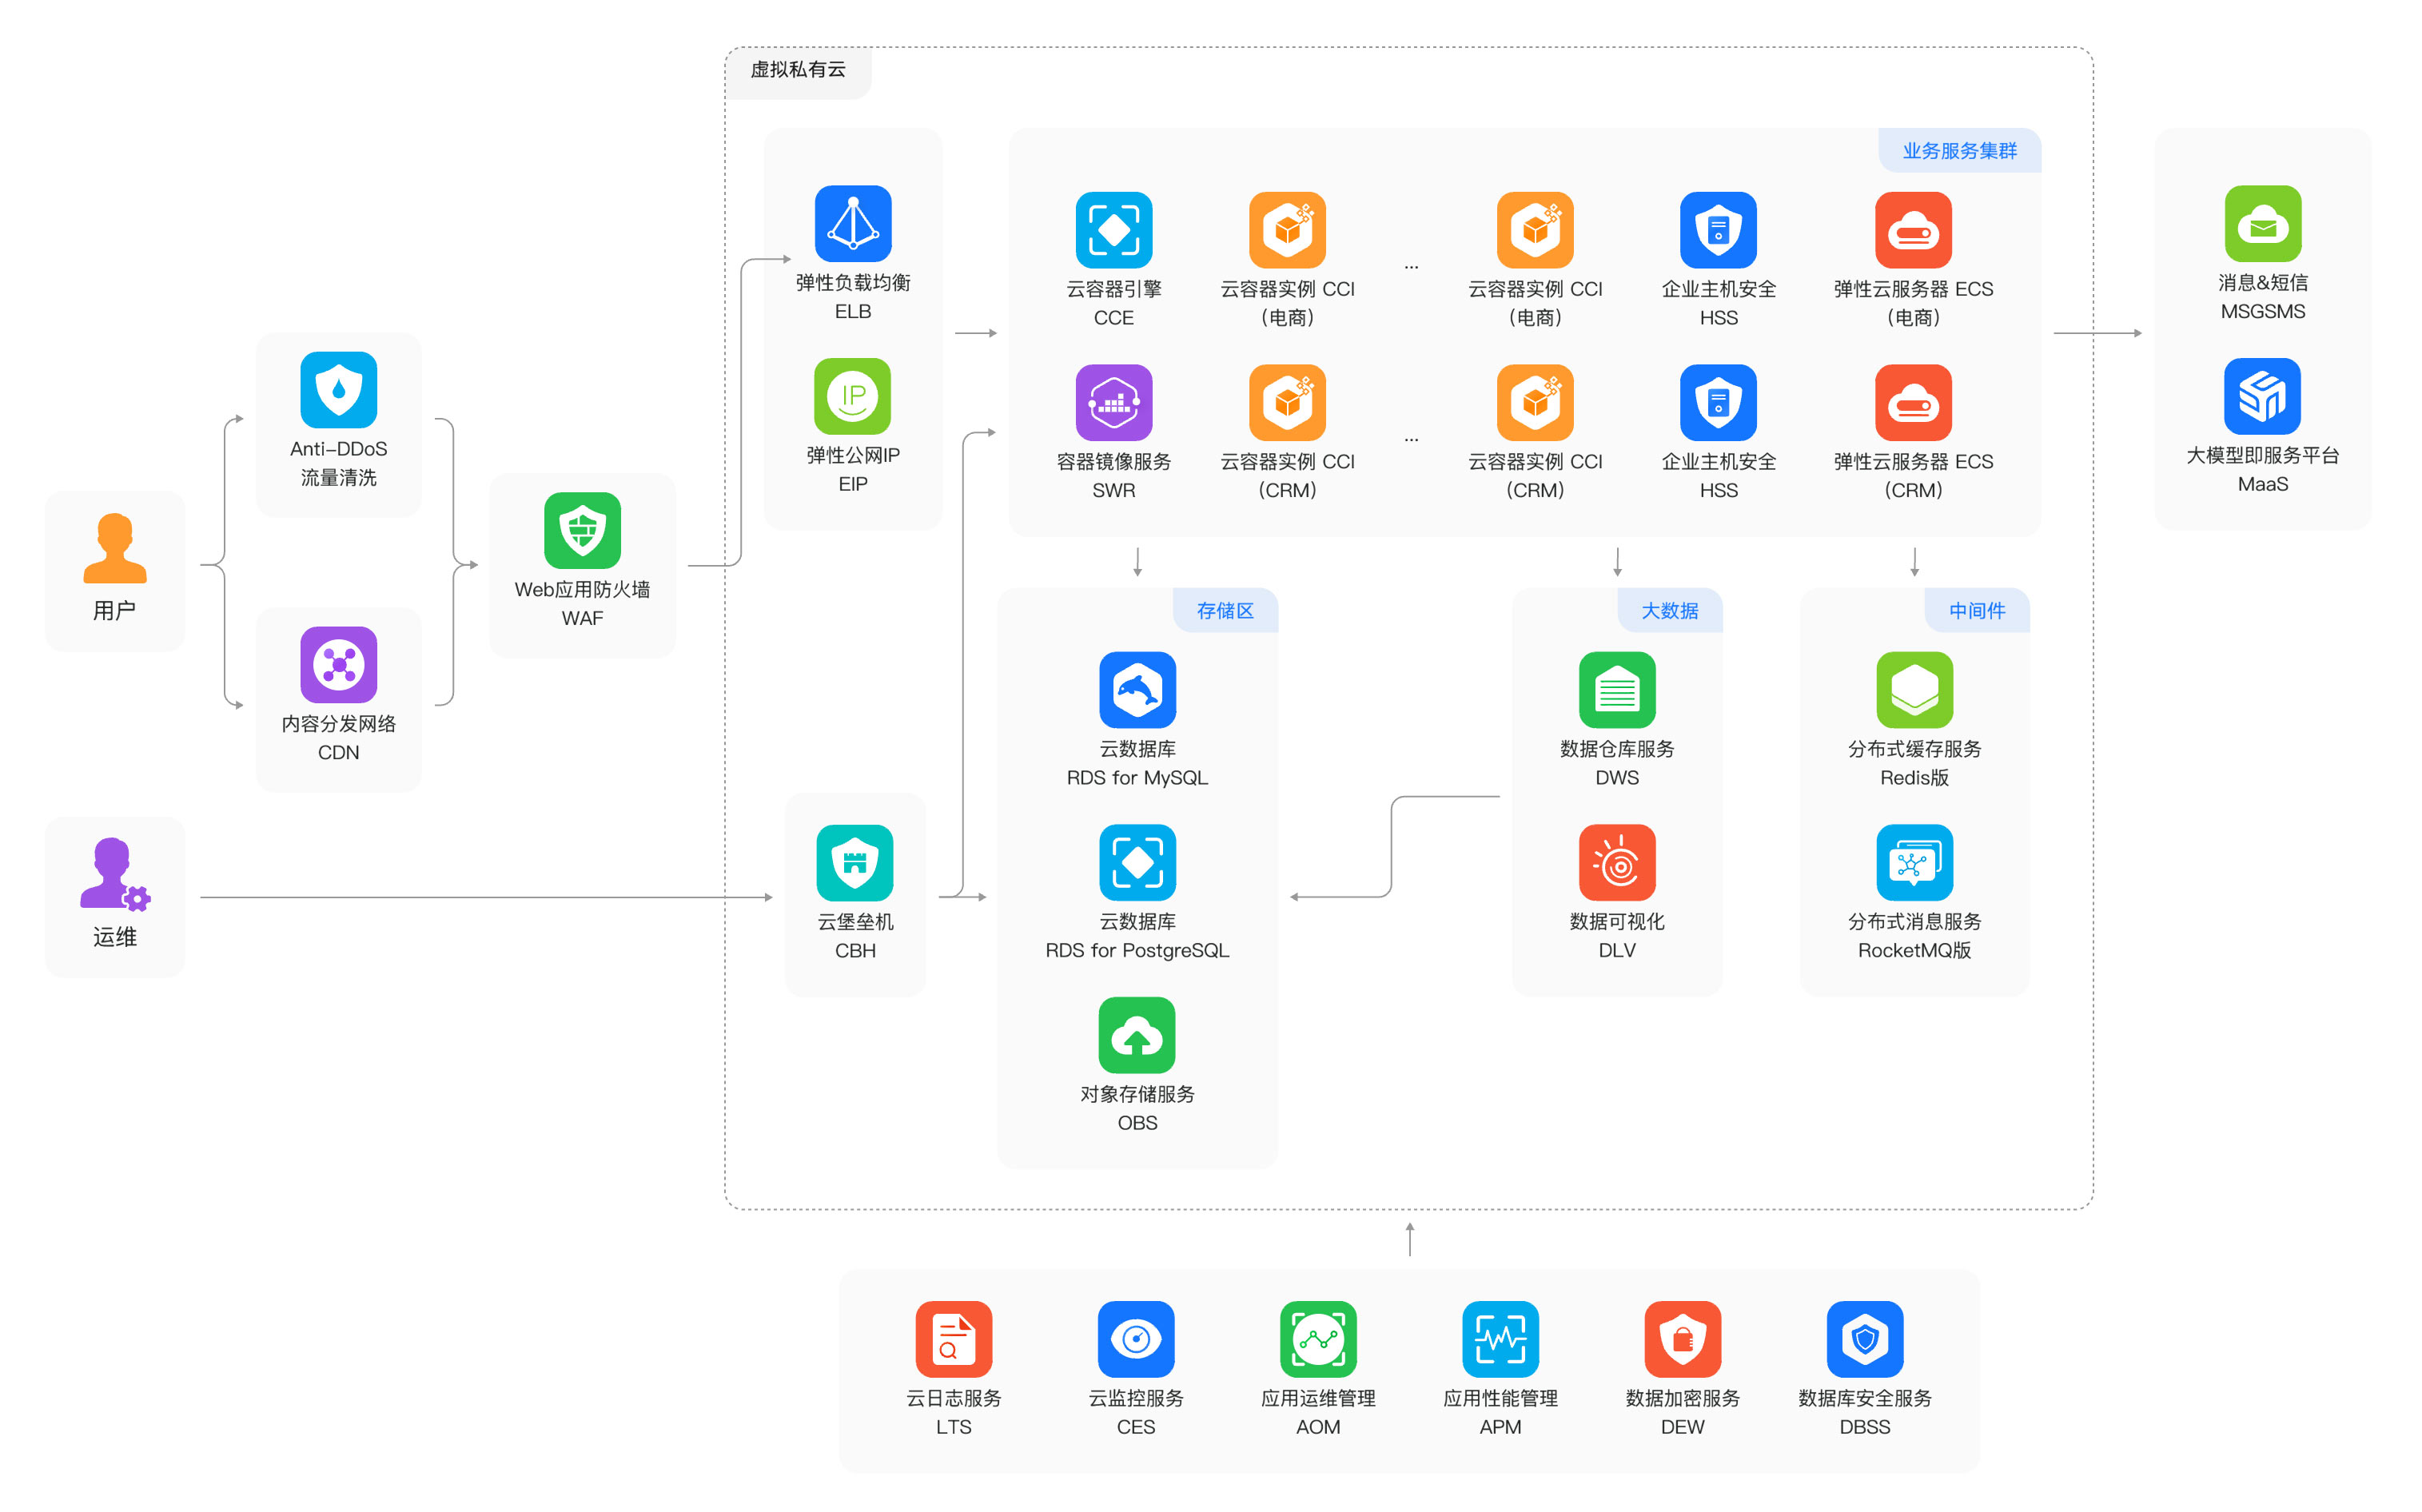Click the 分布式消息服务 RocketMQ版 icon

pyautogui.click(x=1914, y=863)
